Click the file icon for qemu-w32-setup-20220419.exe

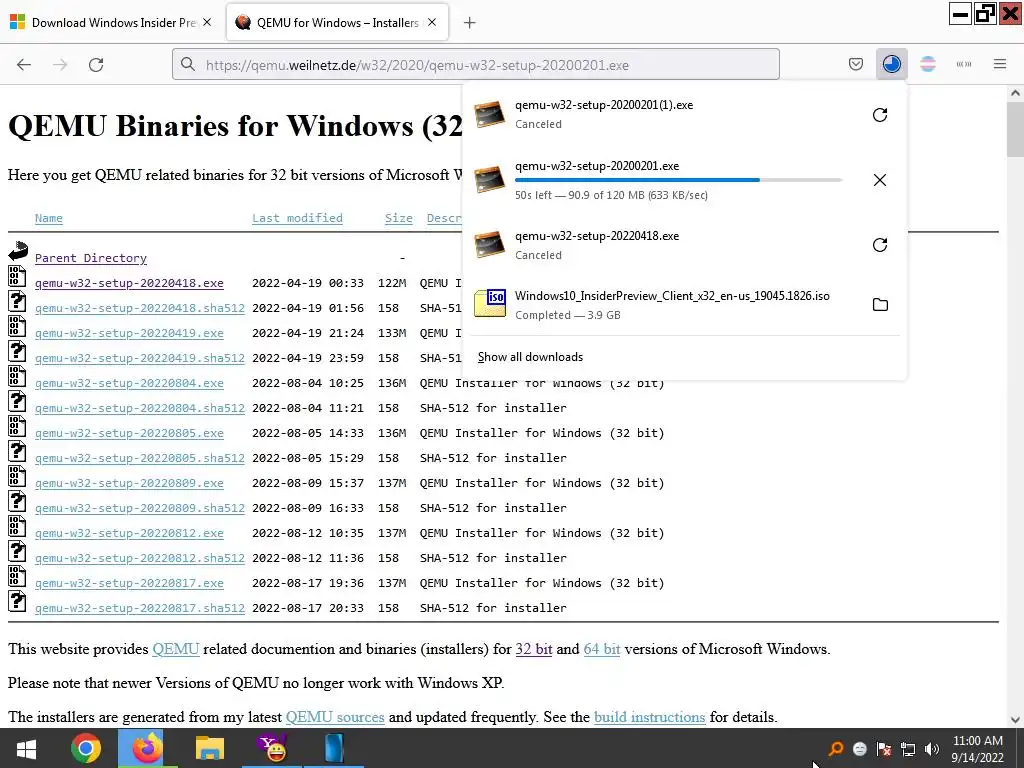tap(18, 326)
